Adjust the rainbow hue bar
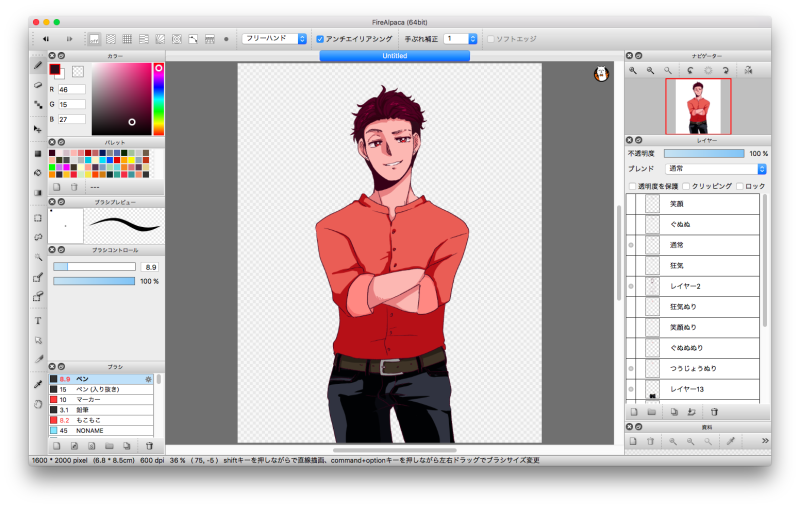The width and height of the screenshot is (800, 507). click(x=159, y=99)
